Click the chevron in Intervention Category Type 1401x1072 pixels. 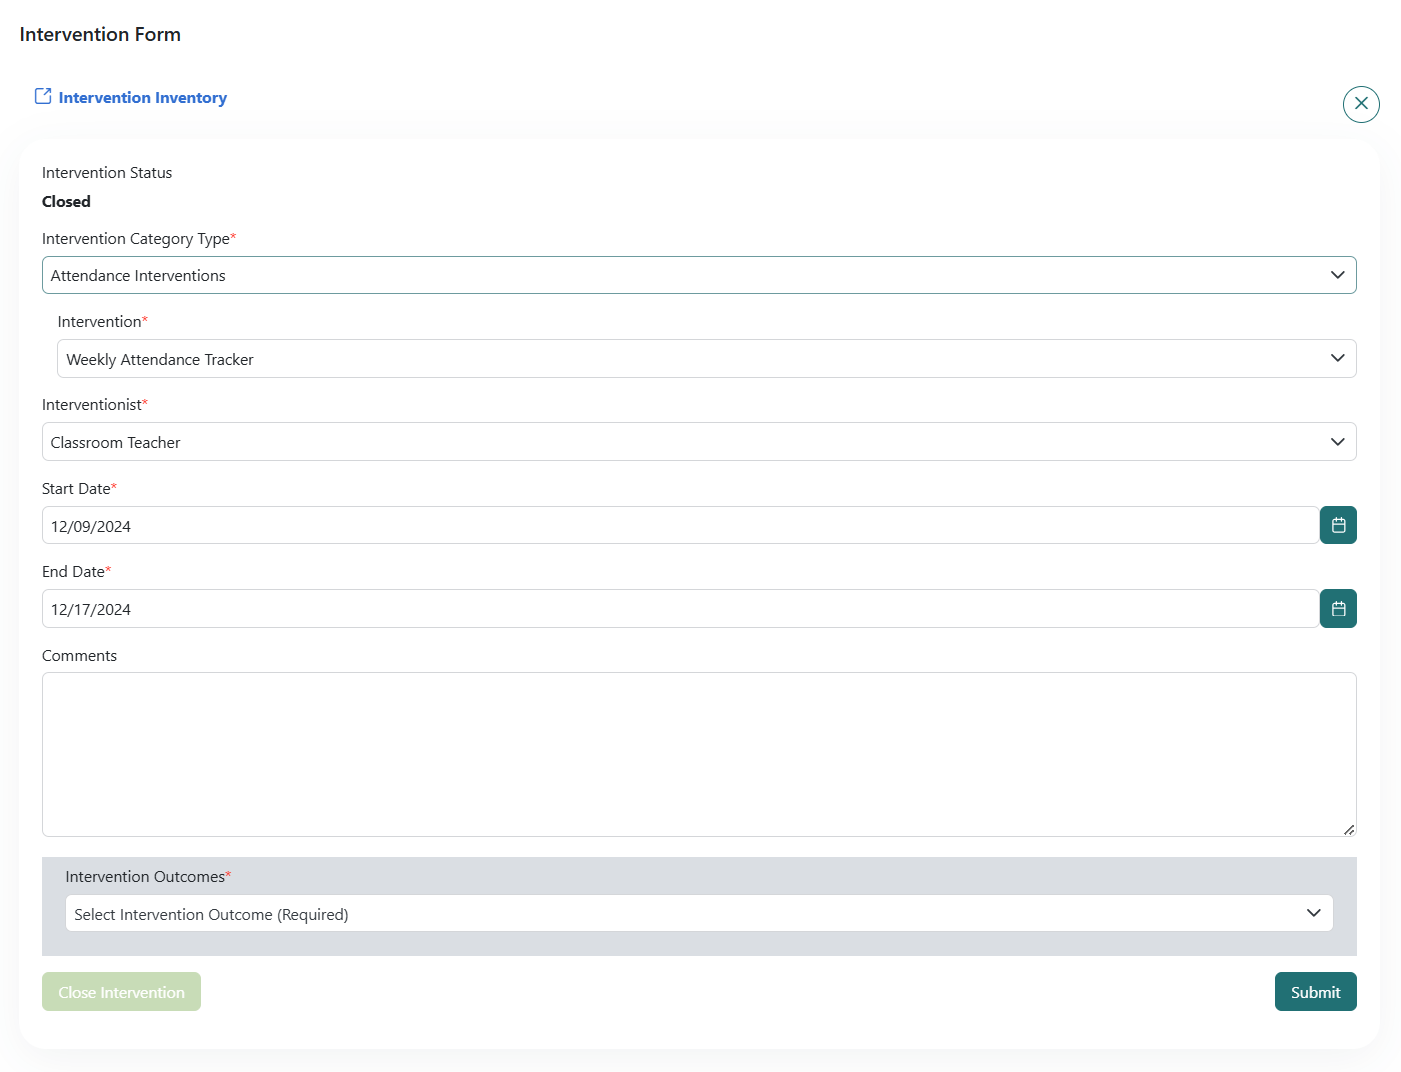click(1337, 275)
